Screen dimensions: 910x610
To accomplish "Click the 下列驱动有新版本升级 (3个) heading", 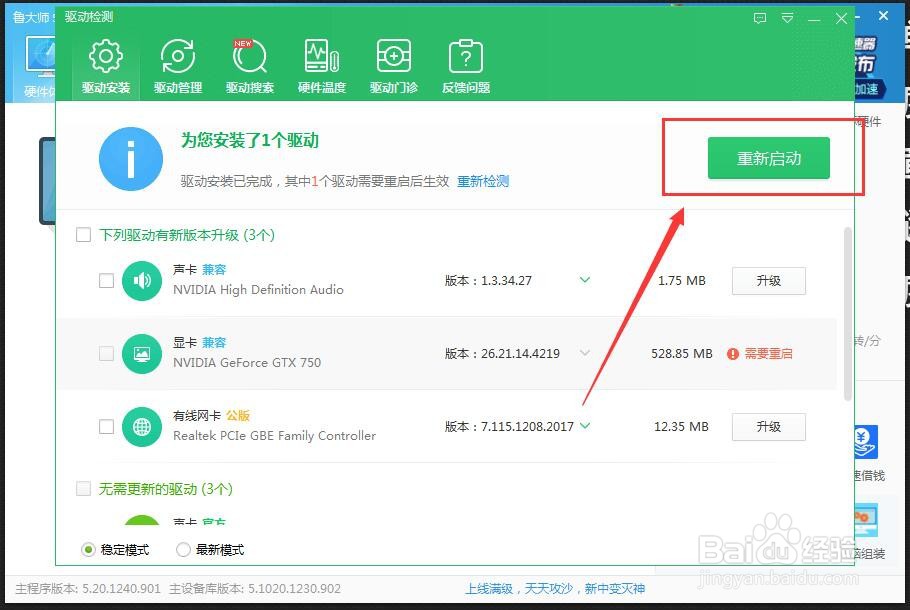I will click(x=187, y=234).
